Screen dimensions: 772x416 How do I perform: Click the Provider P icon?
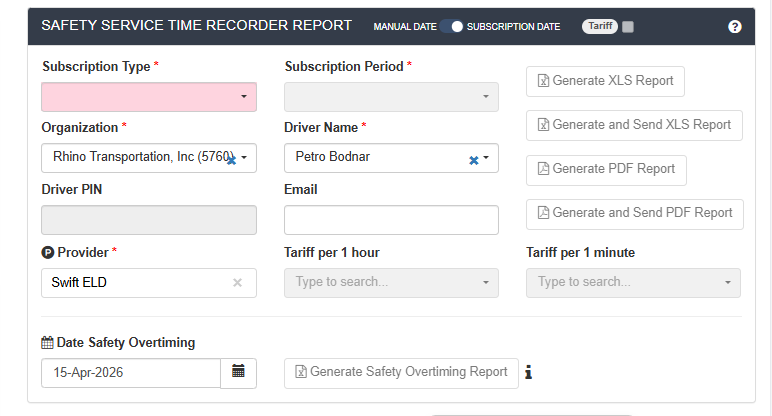pyautogui.click(x=47, y=253)
